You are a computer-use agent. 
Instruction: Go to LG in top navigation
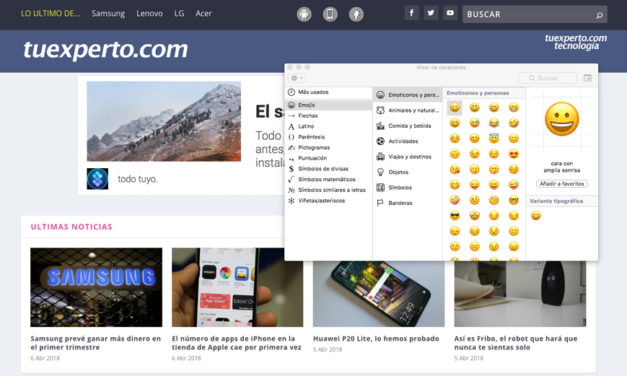pyautogui.click(x=179, y=13)
